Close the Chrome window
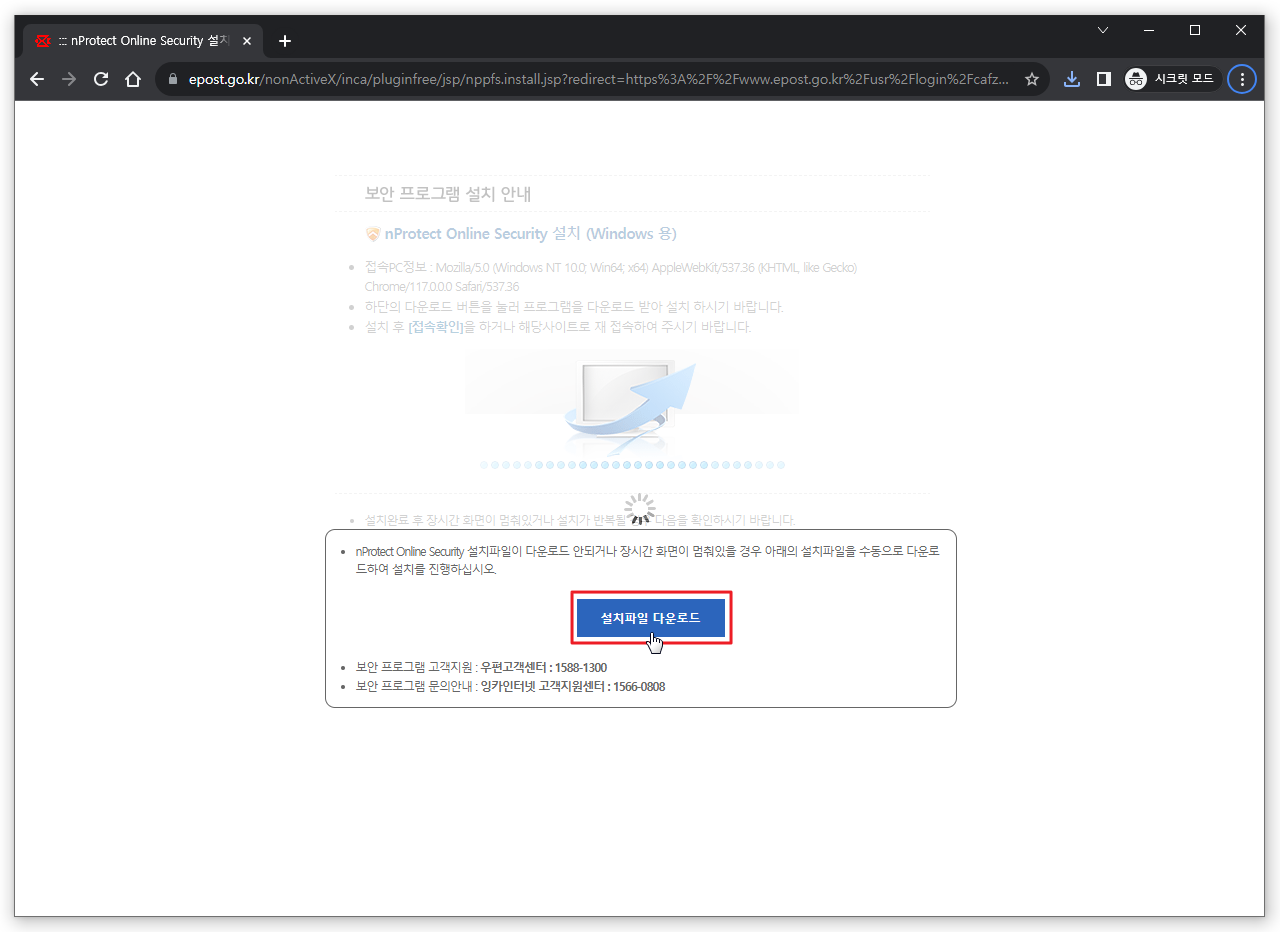 1241,30
